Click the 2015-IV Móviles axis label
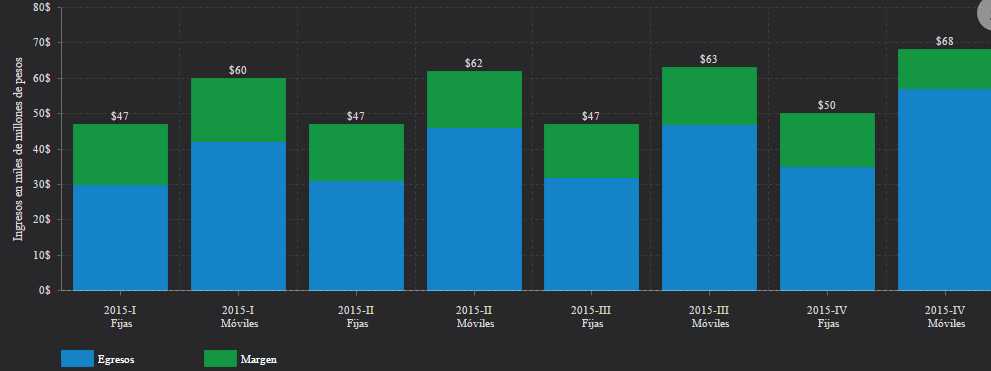The image size is (991, 371). [945, 317]
